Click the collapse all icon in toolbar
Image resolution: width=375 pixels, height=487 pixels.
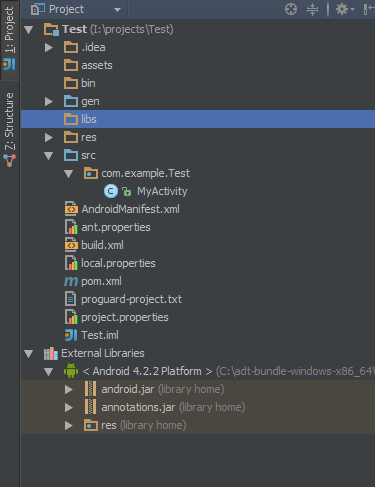pos(312,9)
